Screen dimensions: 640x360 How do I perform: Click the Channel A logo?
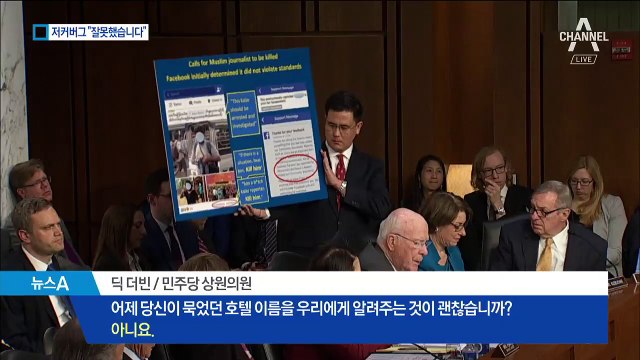(584, 36)
